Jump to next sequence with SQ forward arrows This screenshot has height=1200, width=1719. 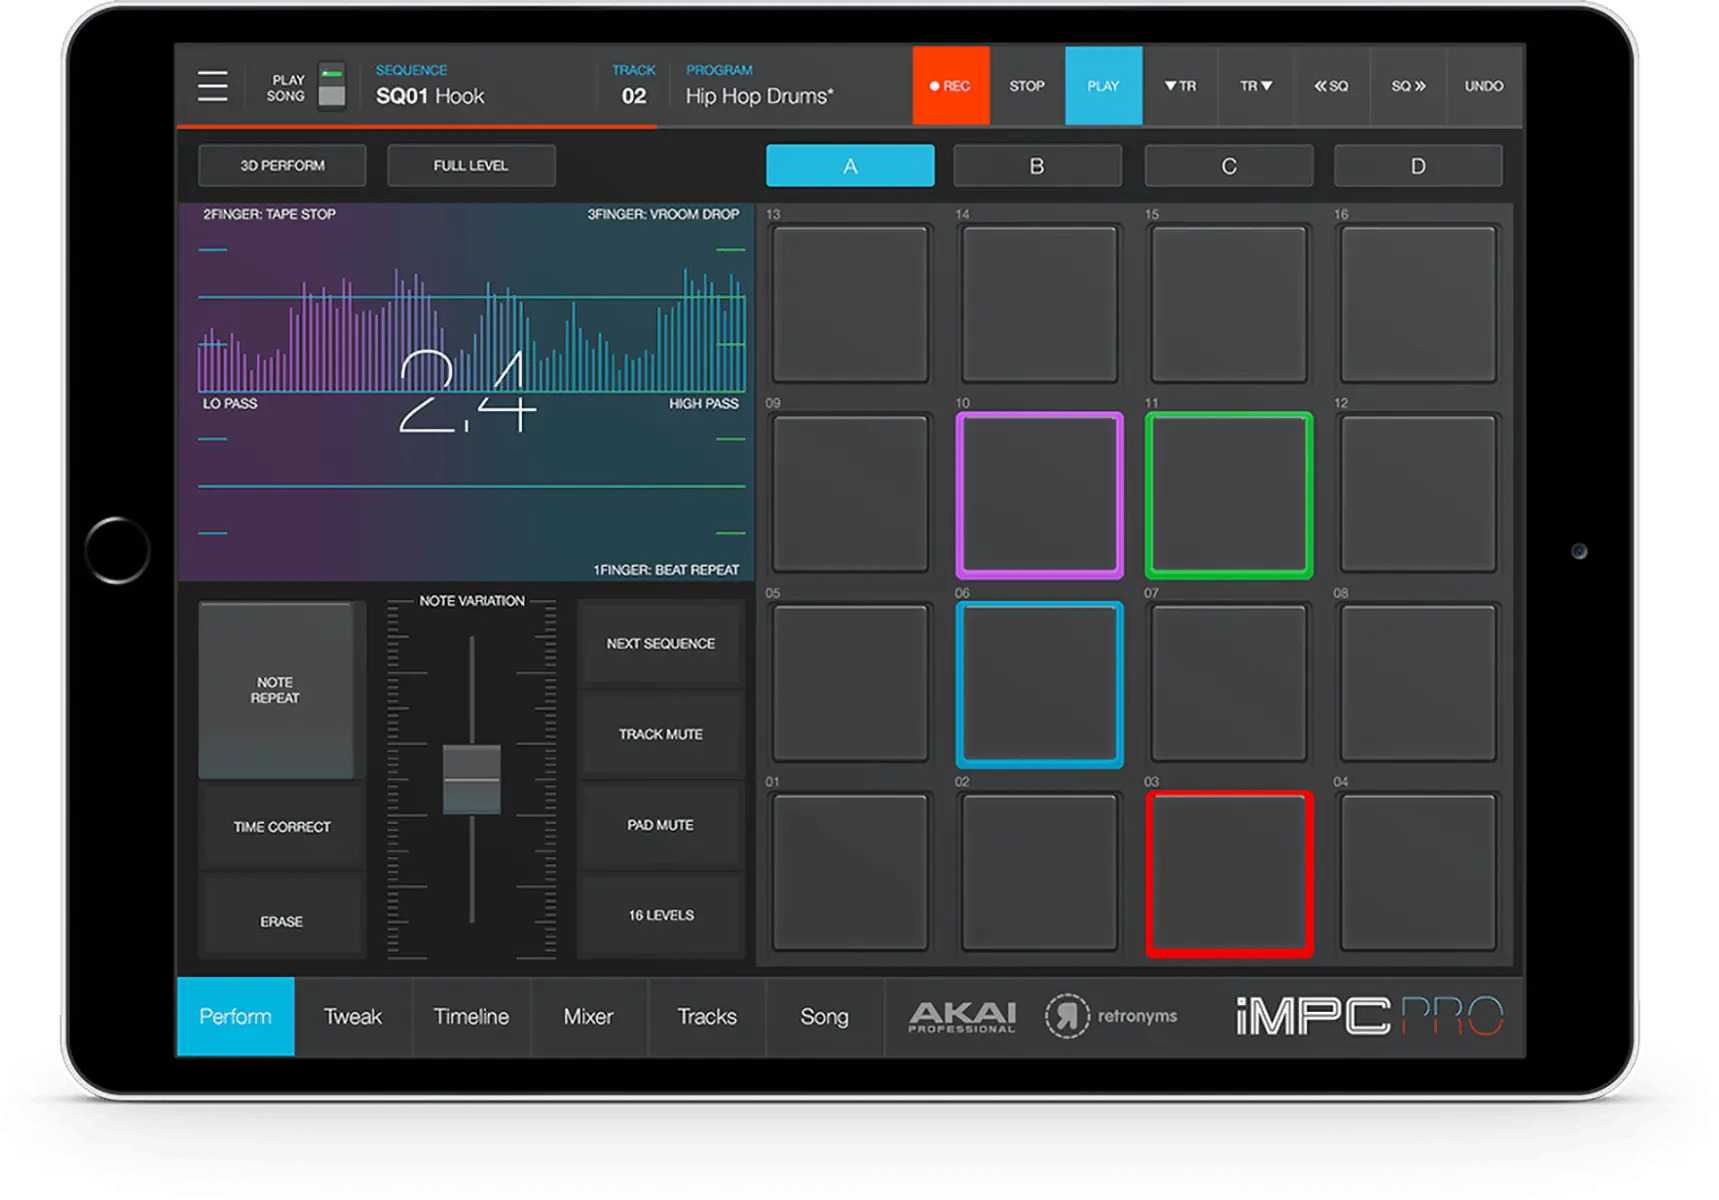[x=1408, y=87]
